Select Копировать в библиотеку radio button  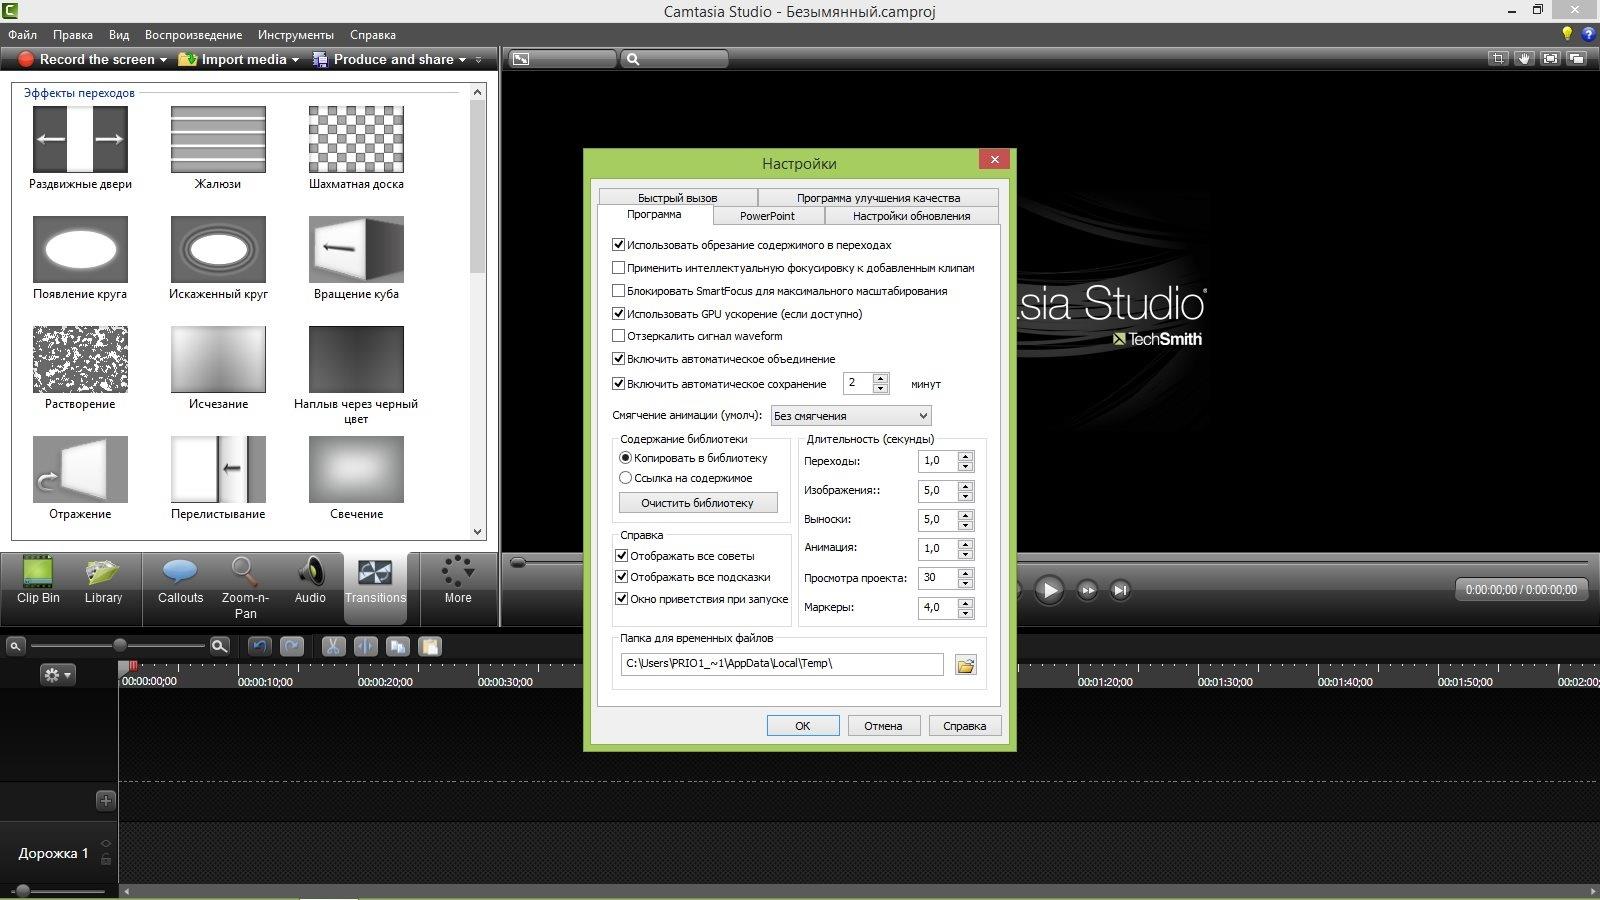(x=626, y=458)
